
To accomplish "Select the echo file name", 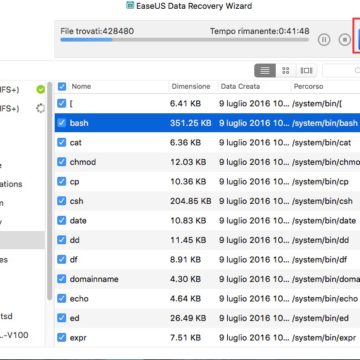I will pyautogui.click(x=79, y=298).
